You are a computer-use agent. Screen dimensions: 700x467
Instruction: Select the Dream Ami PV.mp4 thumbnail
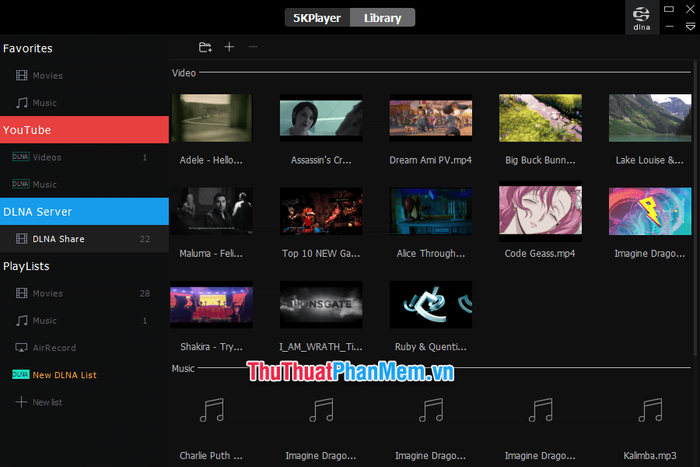tap(431, 118)
